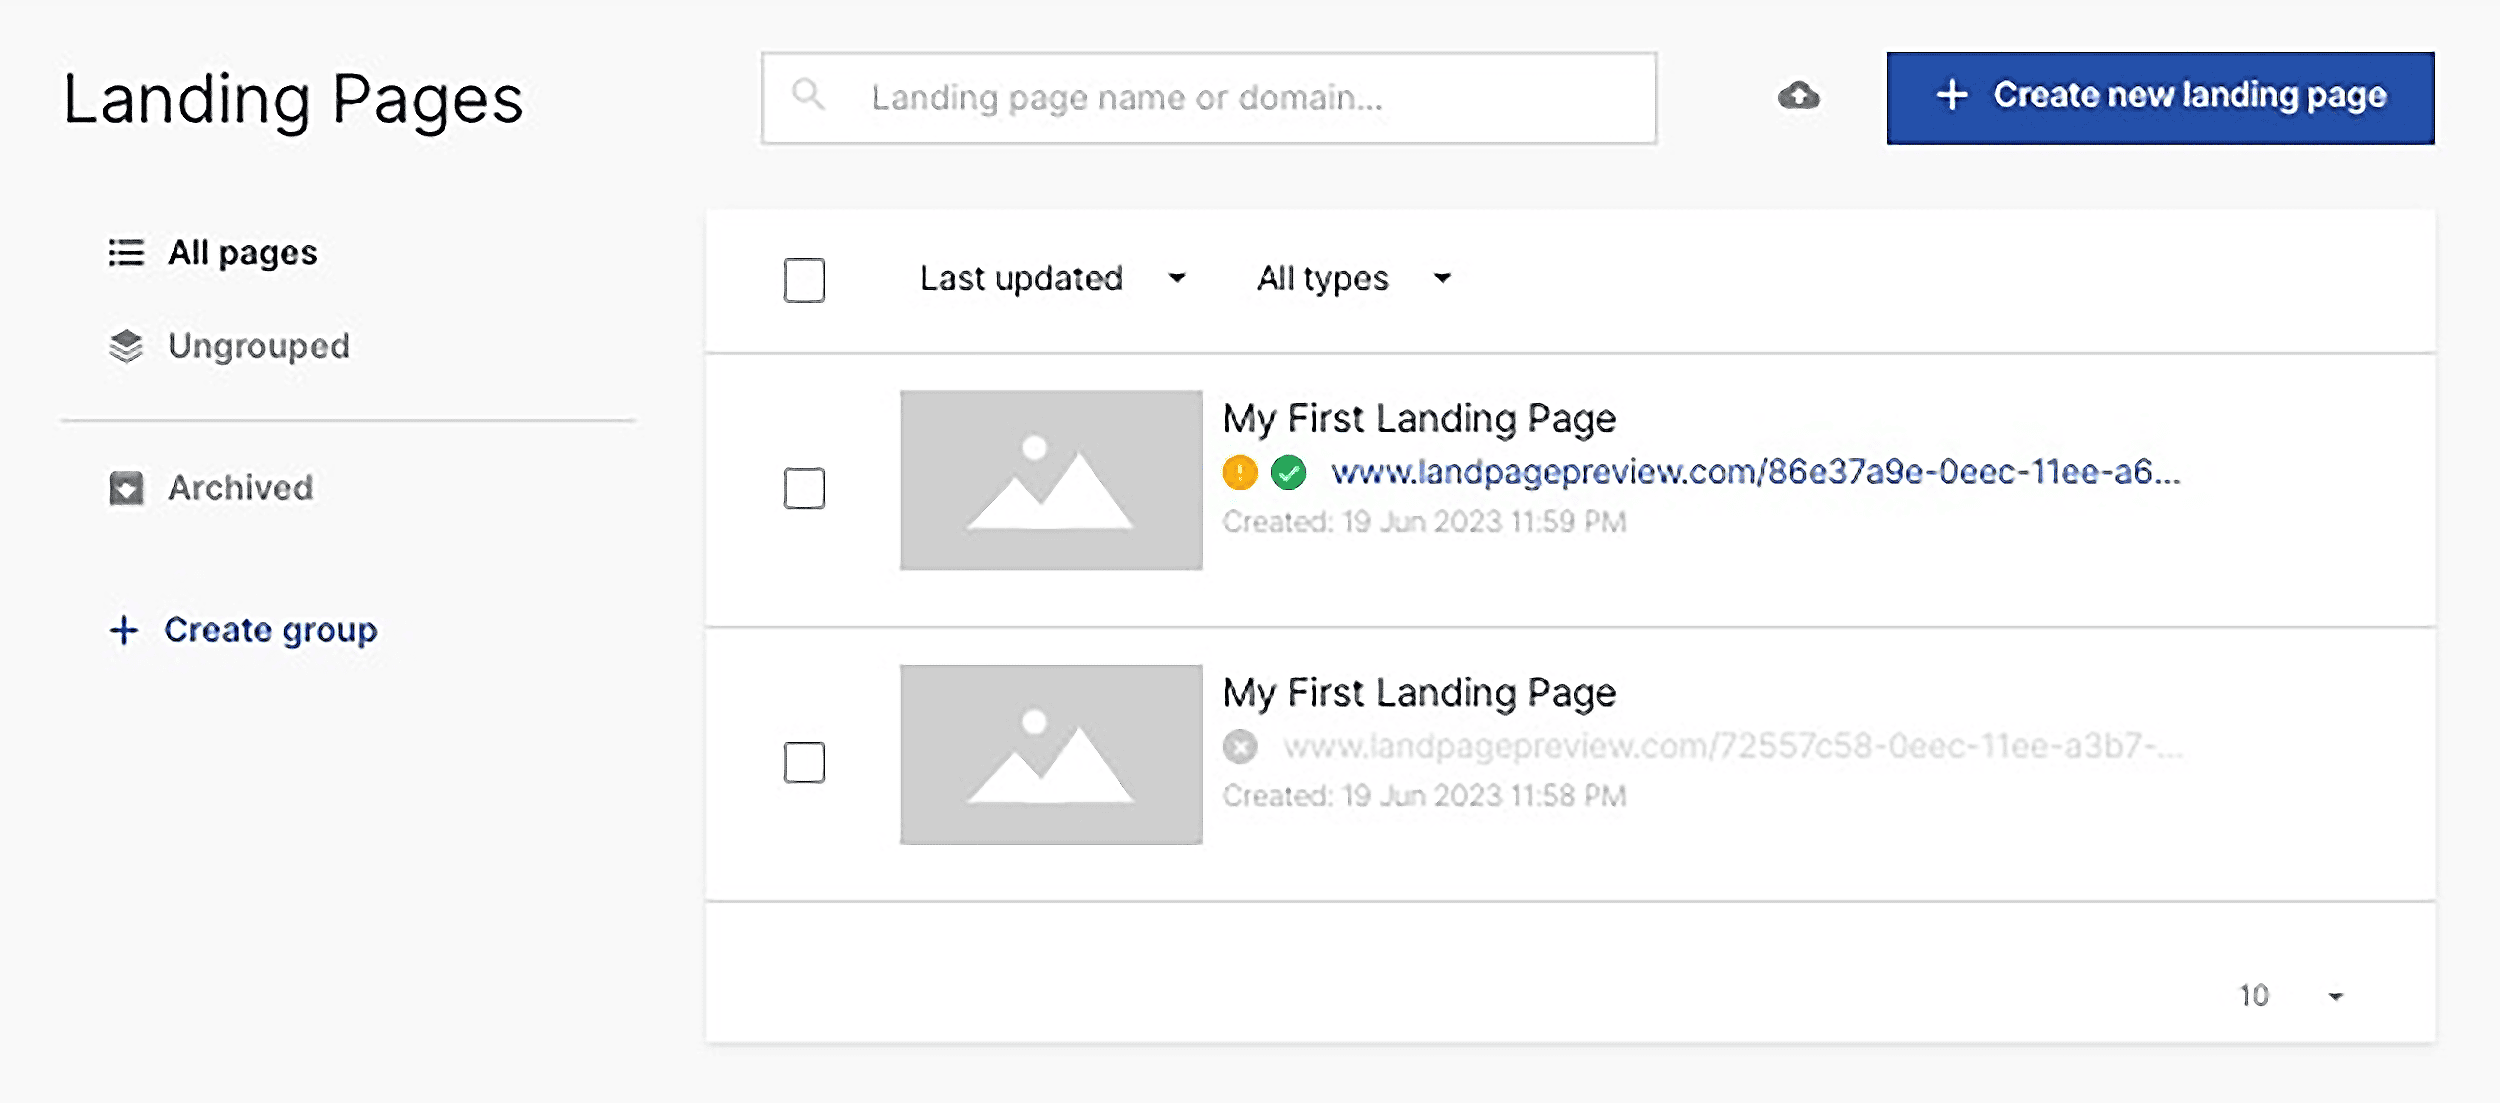2500x1103 pixels.
Task: Toggle the select-all checkbox in header
Action: [804, 280]
